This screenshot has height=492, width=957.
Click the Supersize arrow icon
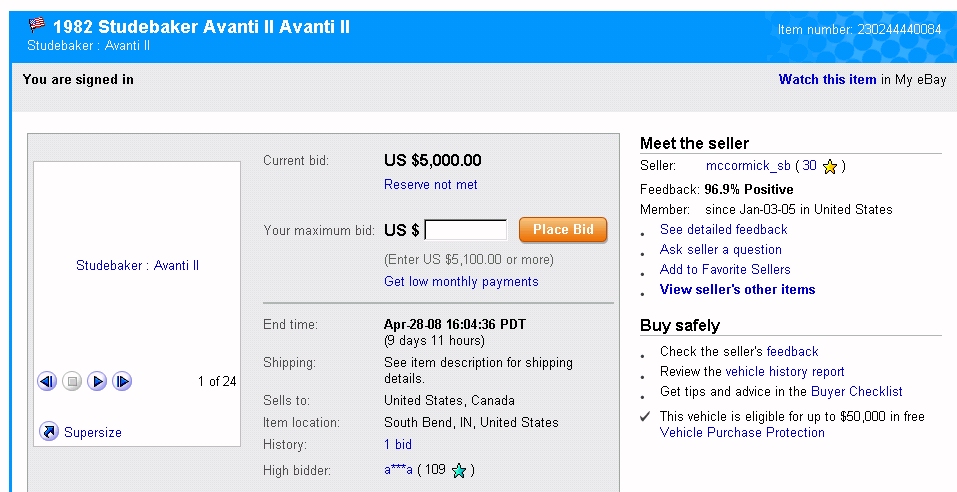48,432
